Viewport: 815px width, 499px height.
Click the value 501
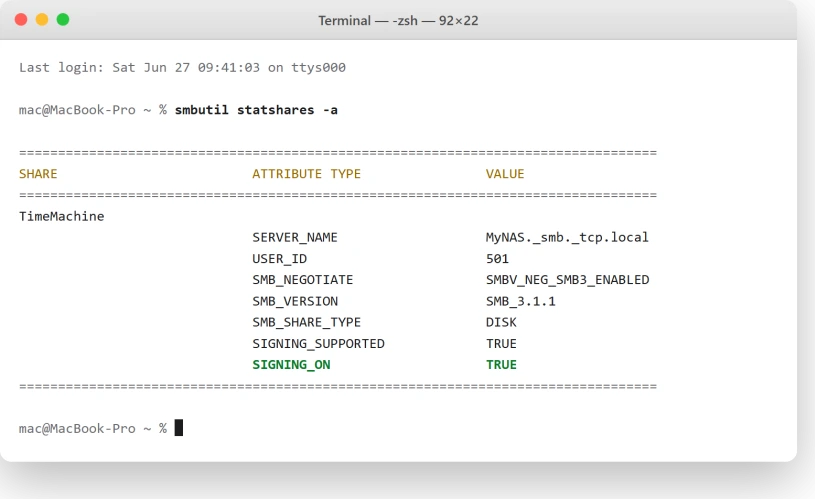[x=497, y=259]
